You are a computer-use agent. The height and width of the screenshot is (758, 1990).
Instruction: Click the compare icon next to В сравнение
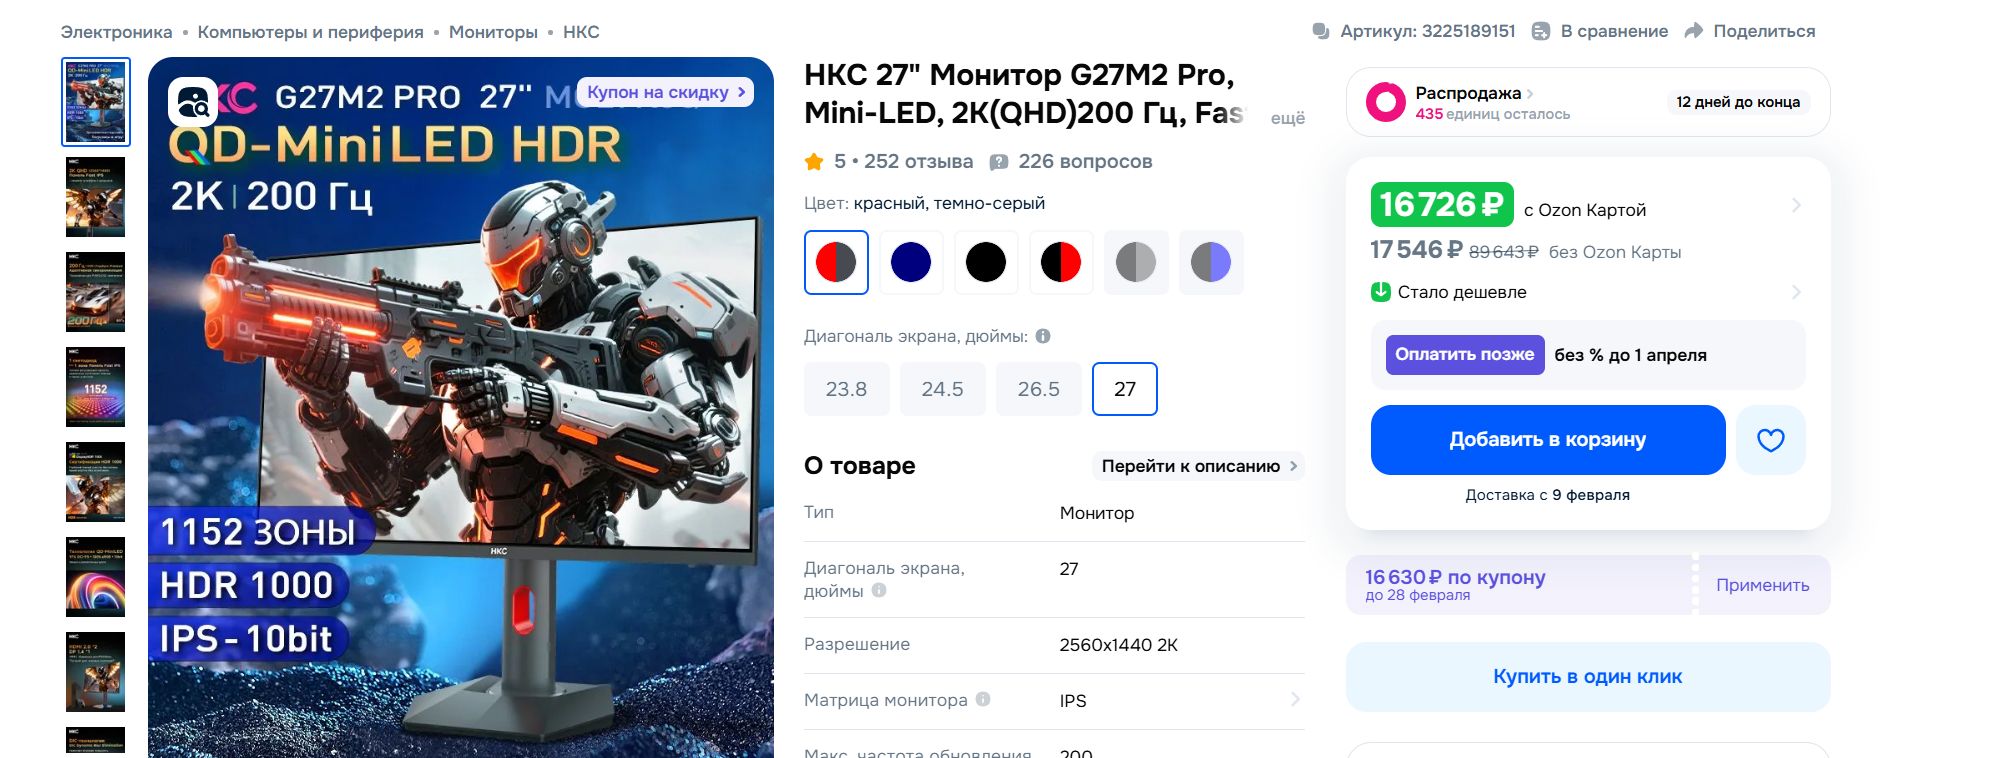point(1541,31)
